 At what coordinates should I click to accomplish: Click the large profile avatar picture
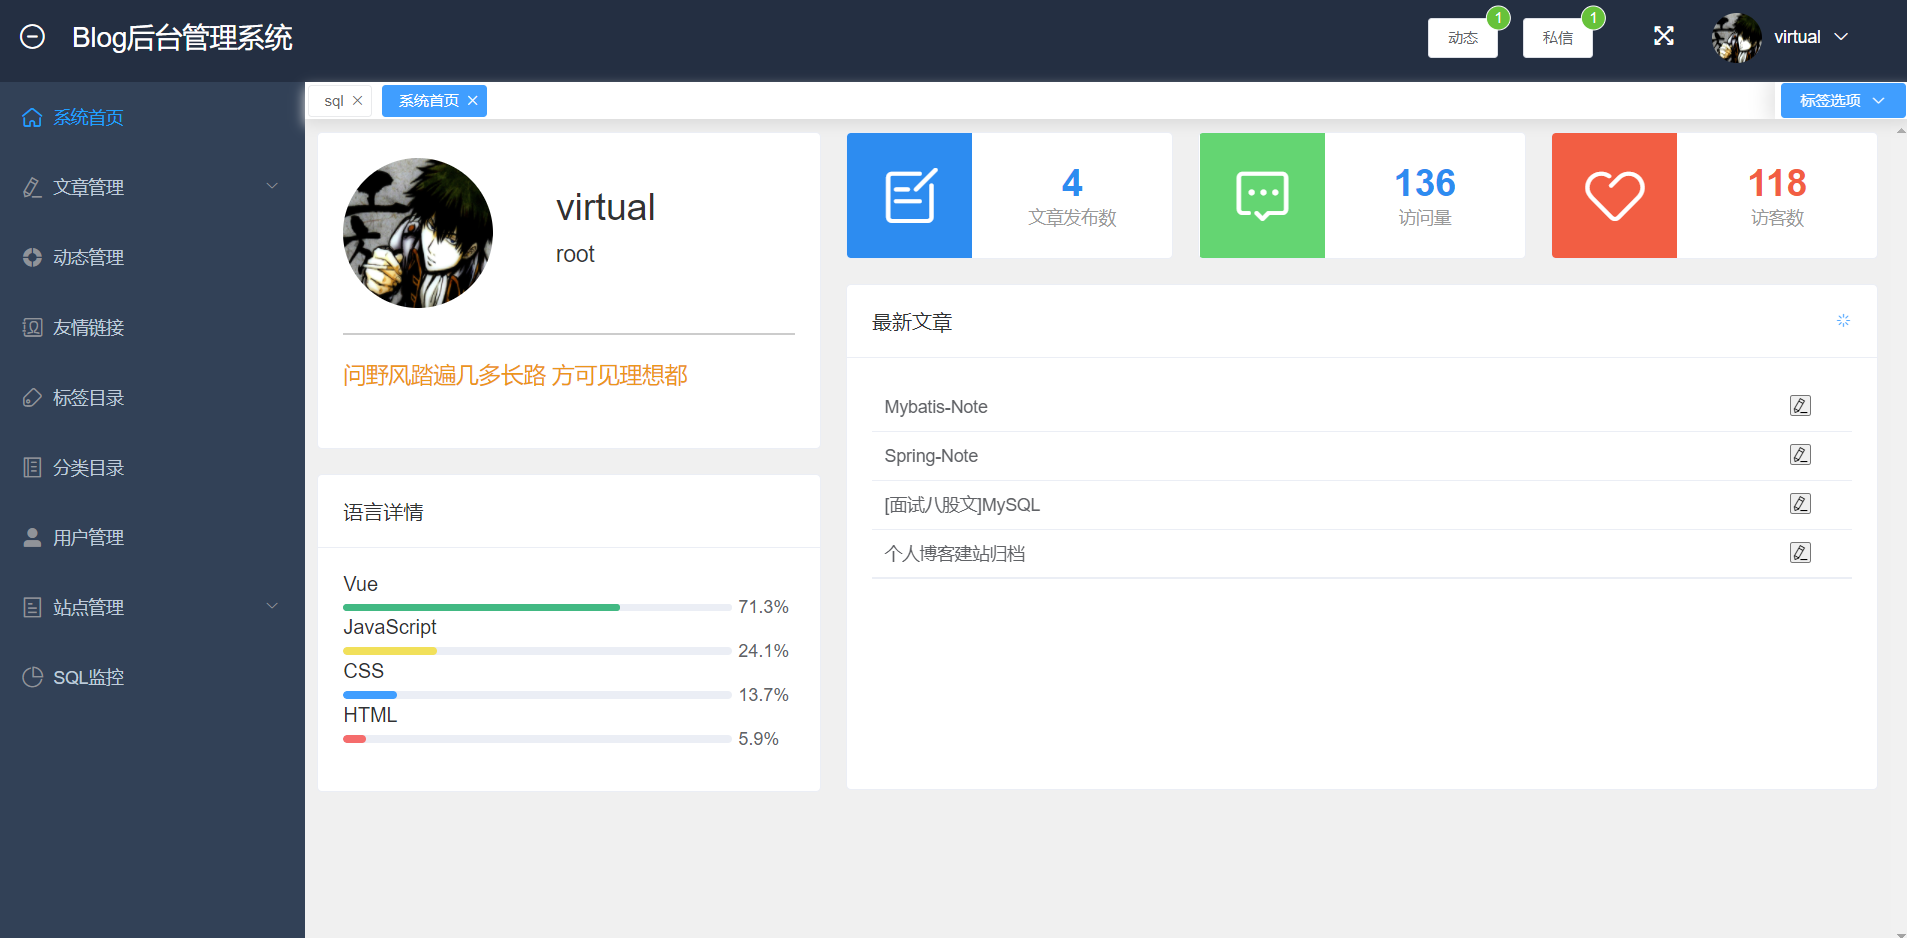click(x=418, y=233)
